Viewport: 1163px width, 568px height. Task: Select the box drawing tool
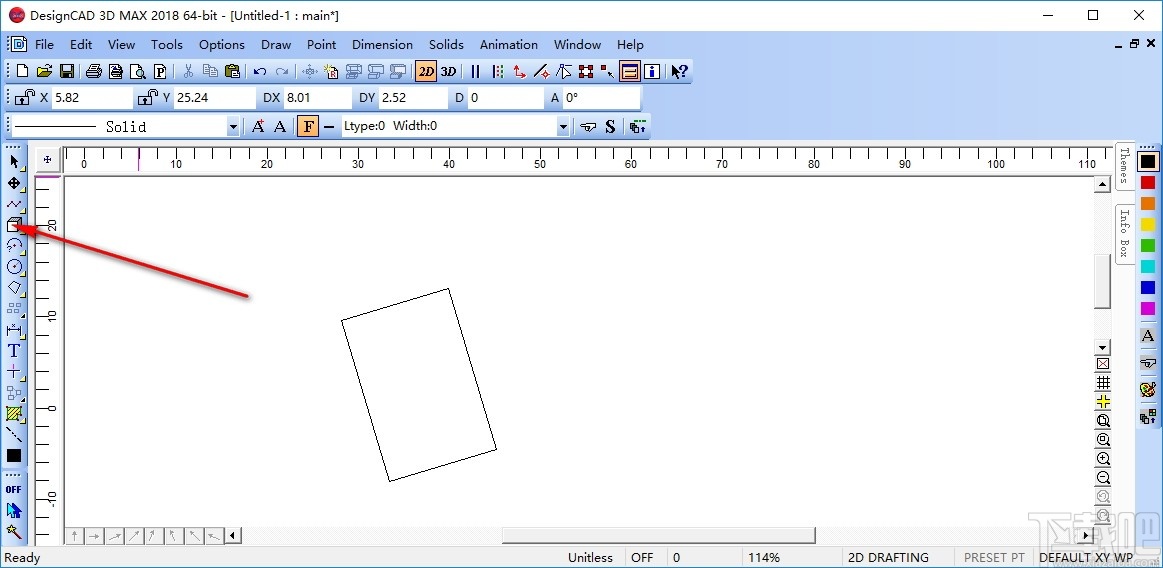(x=14, y=224)
